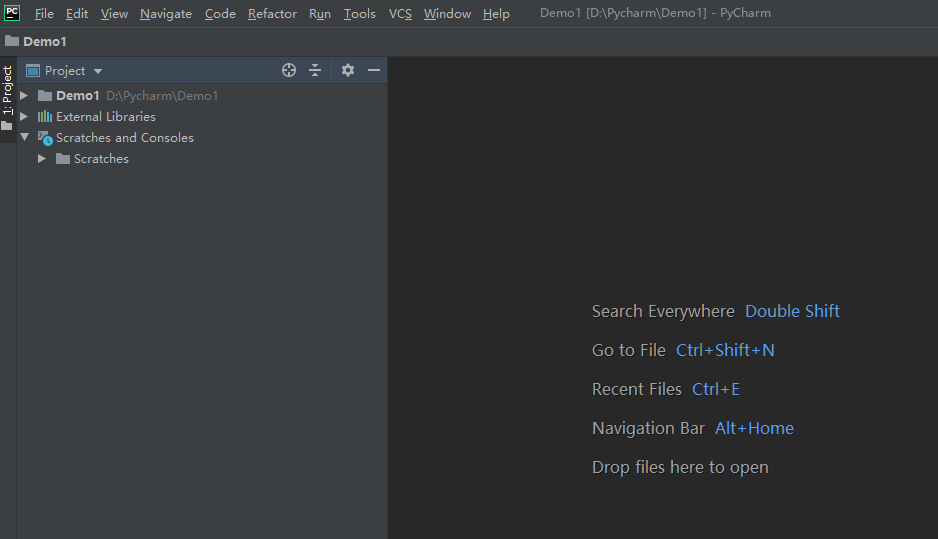Click the Ctrl+E shortcut text
The image size is (938, 539).
[716, 389]
